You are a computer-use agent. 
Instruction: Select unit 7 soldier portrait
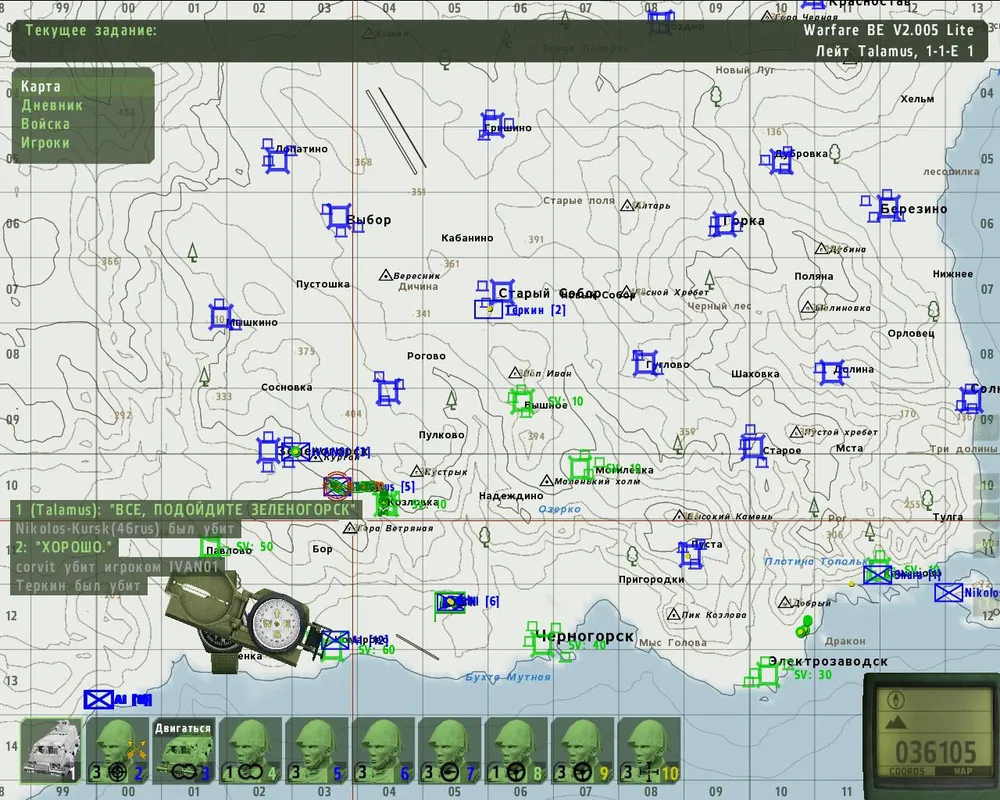click(450, 750)
